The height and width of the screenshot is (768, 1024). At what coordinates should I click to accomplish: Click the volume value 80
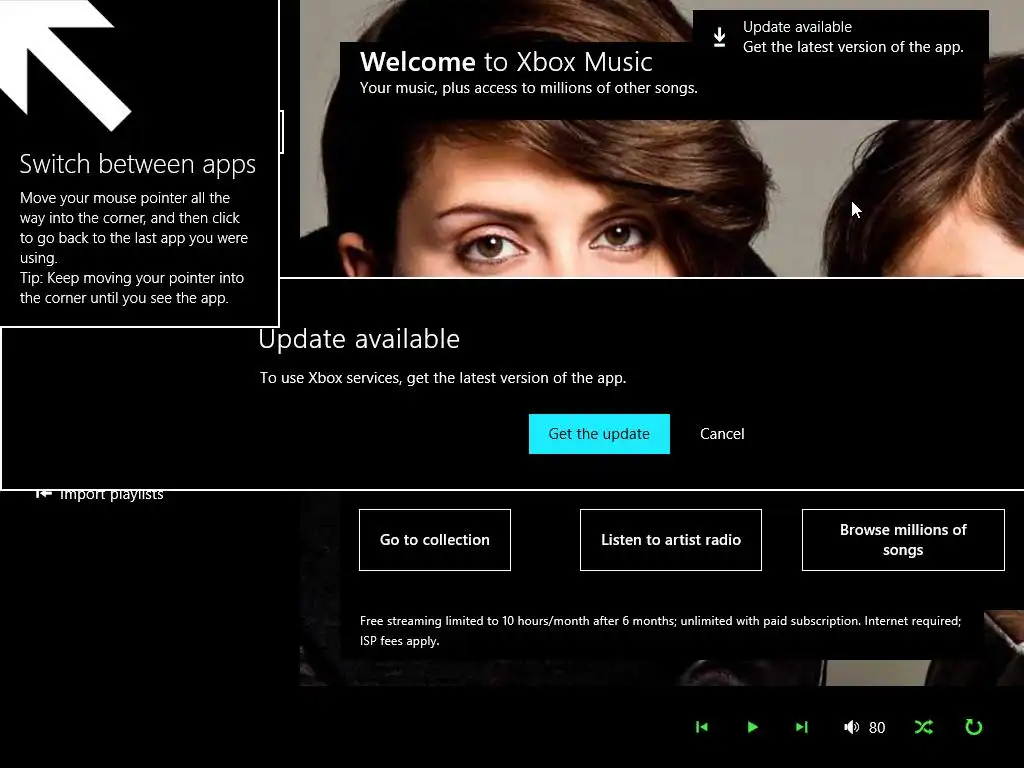point(877,728)
